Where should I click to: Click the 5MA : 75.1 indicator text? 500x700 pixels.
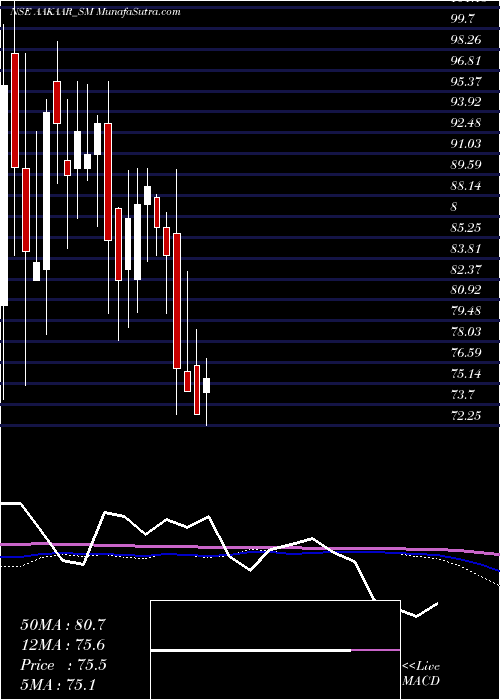[58, 685]
